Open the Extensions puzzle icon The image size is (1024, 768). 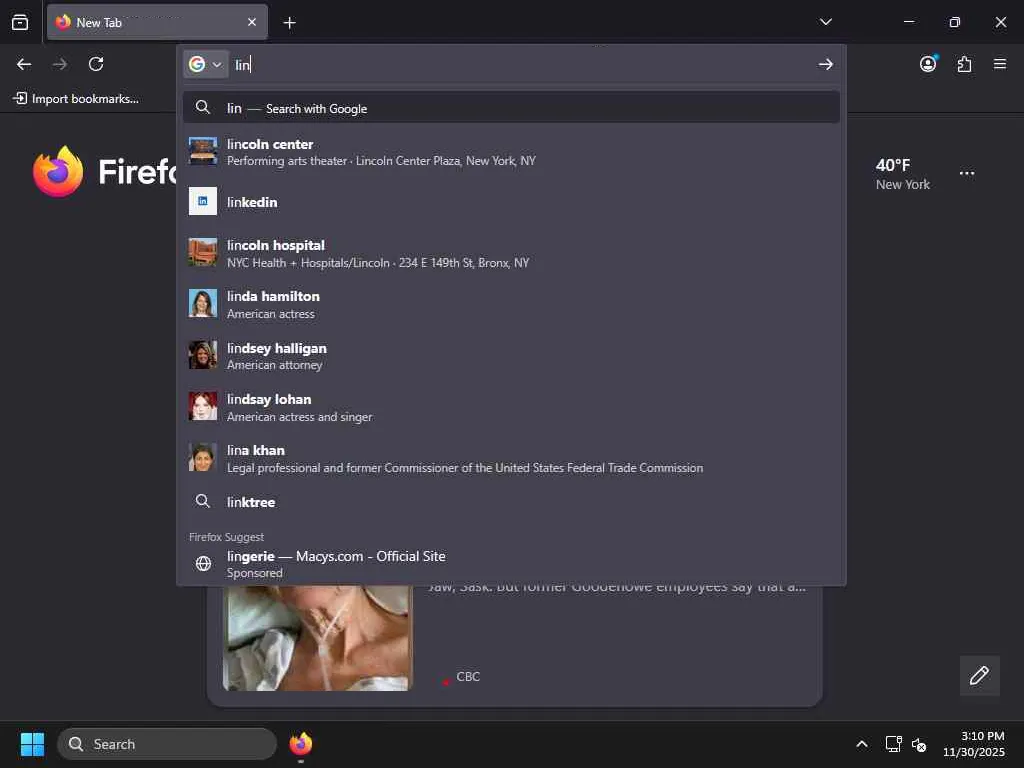click(x=965, y=64)
